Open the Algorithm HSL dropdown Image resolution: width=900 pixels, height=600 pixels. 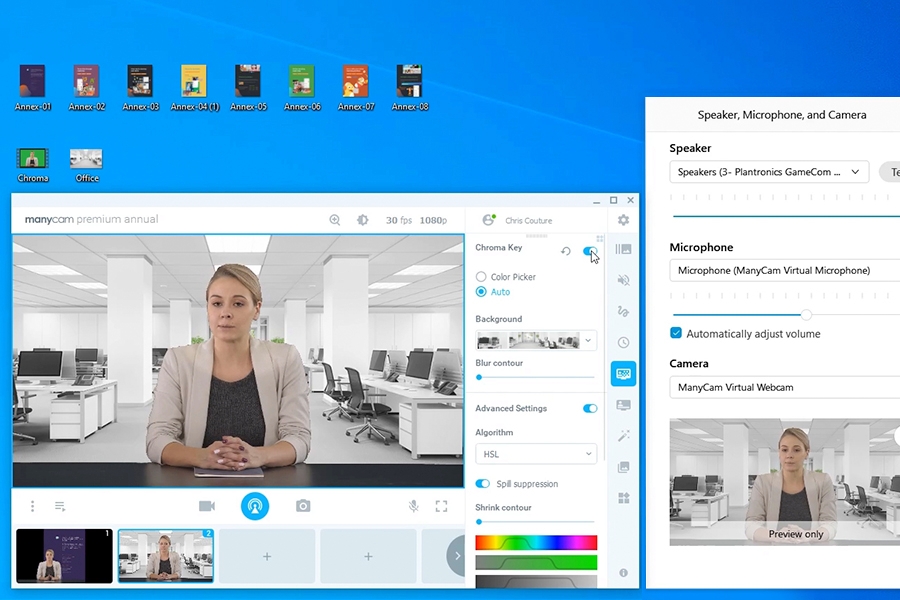(x=536, y=454)
